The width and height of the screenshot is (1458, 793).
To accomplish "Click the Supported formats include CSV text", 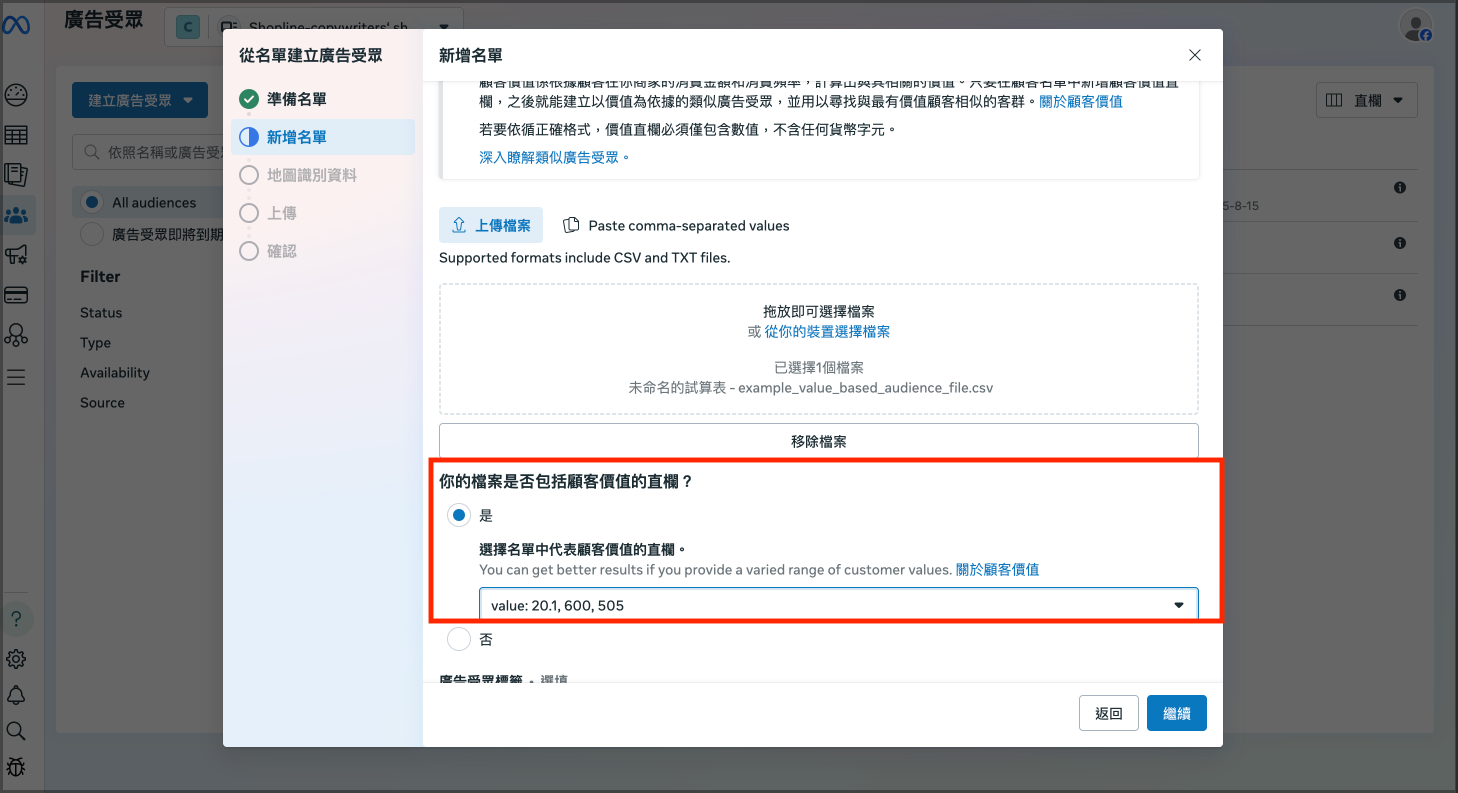I will (584, 257).
